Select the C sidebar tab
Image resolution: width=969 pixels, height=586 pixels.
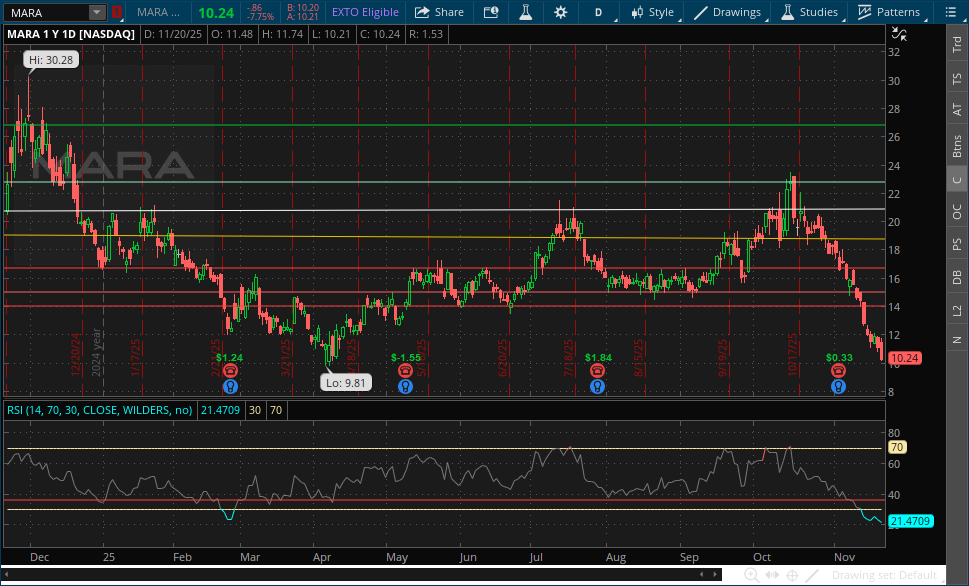pyautogui.click(x=957, y=179)
